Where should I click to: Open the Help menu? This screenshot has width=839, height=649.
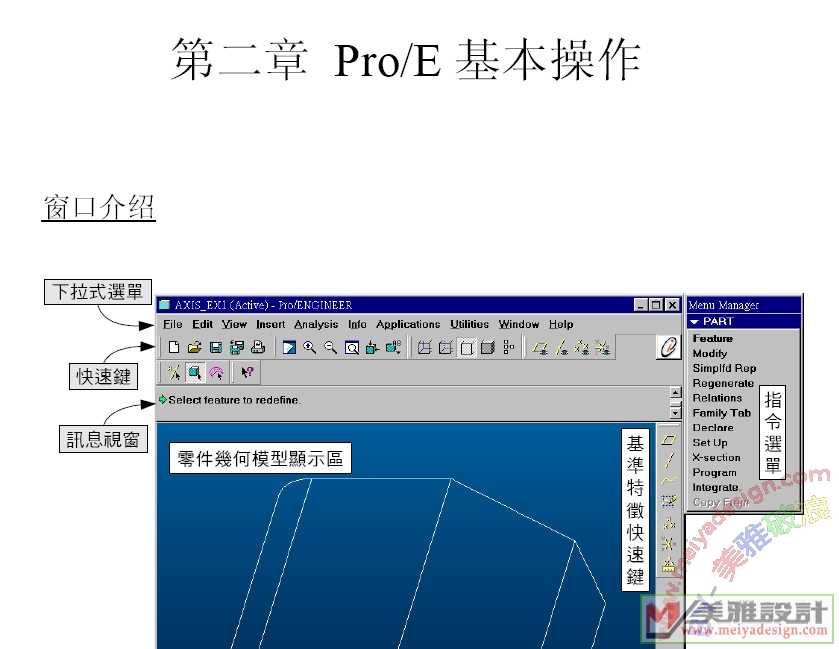coord(561,324)
